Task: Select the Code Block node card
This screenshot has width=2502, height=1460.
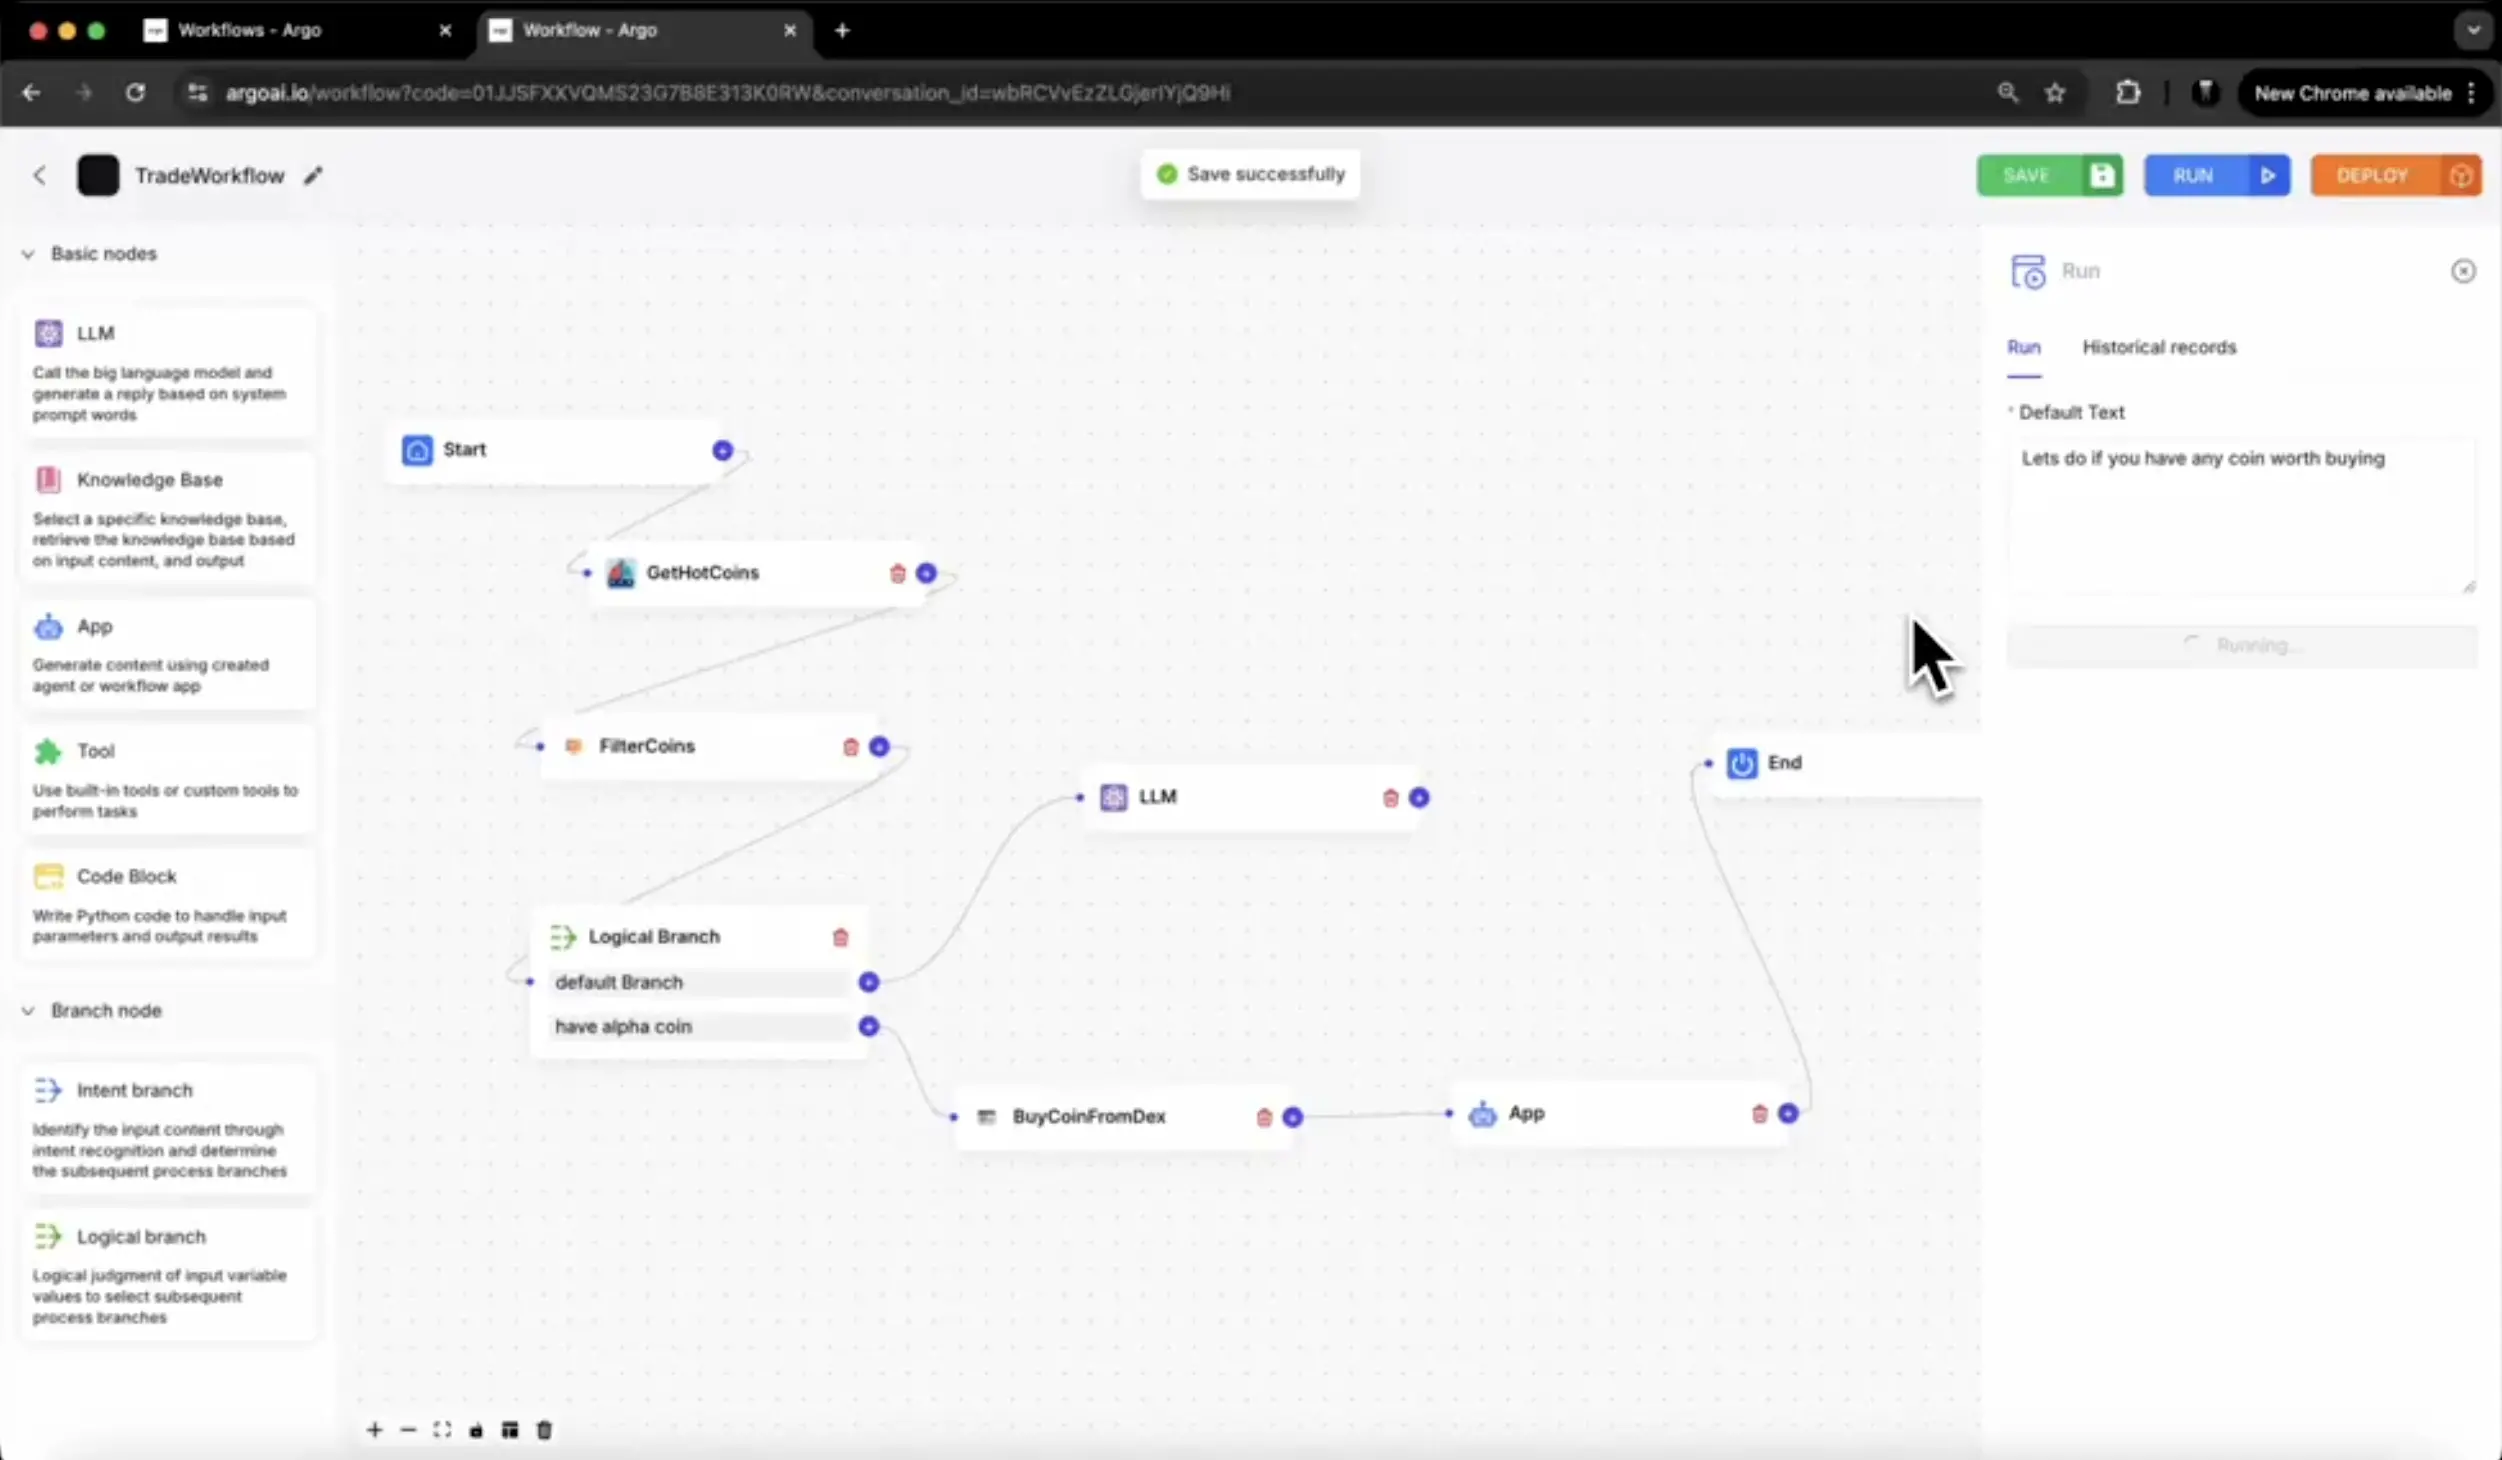Action: tap(167, 904)
